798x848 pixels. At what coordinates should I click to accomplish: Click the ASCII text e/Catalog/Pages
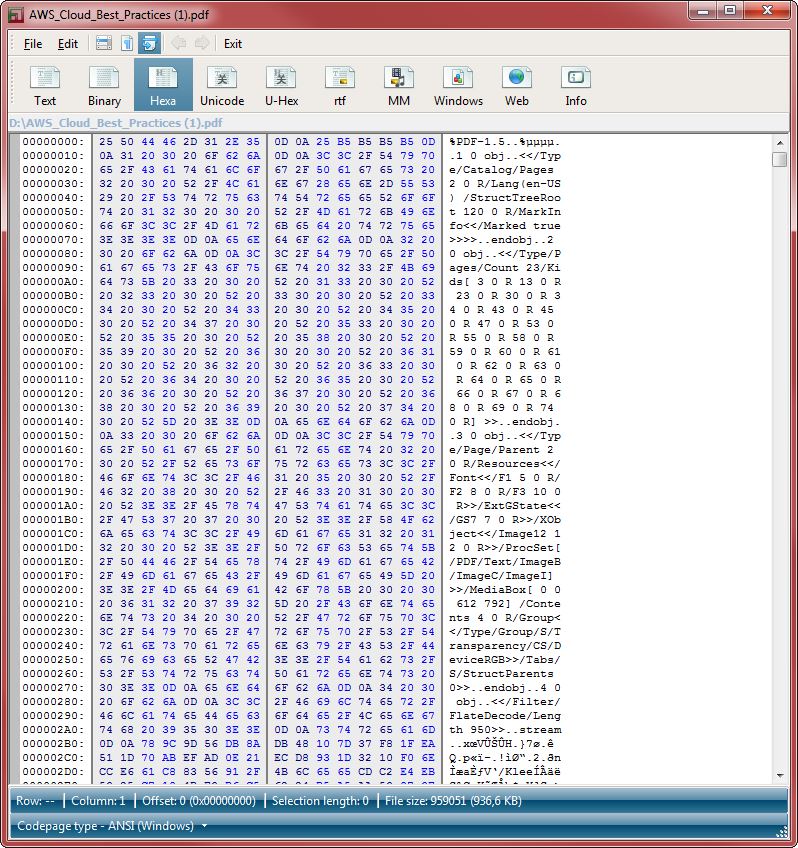pyautogui.click(x=501, y=170)
